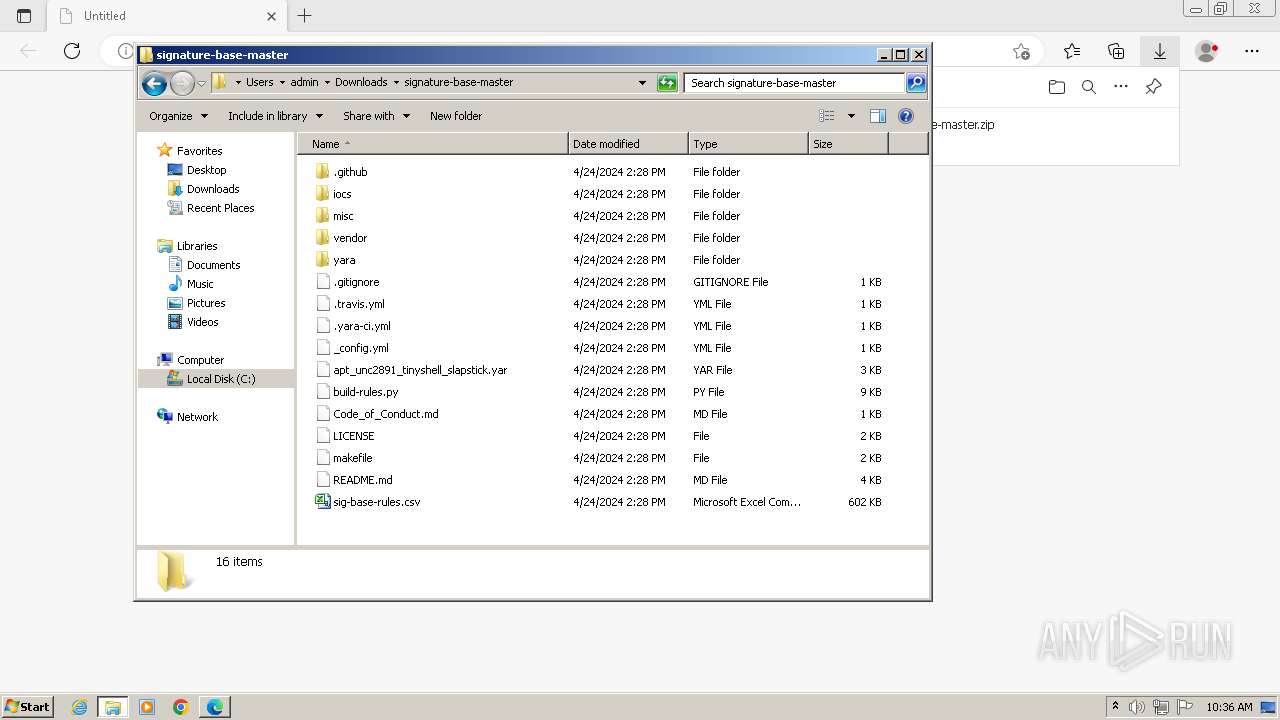
Task: Refresh the signature-base-master folder view
Action: (667, 83)
